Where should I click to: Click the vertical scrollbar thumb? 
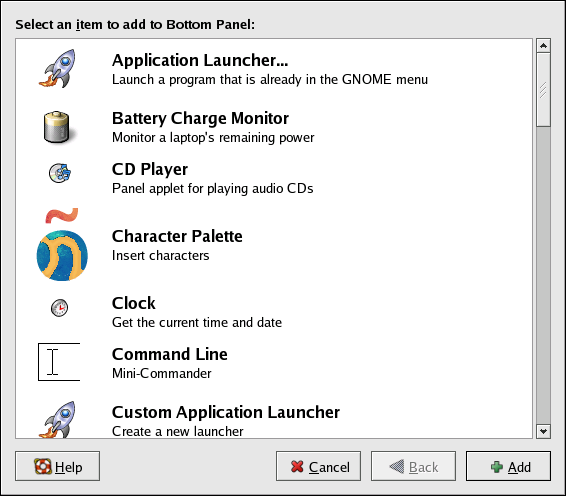click(543, 90)
